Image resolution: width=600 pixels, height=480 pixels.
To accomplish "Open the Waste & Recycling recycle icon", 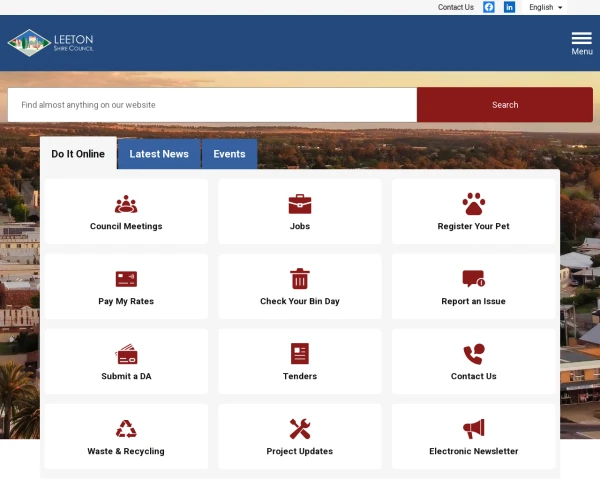I will (x=126, y=429).
